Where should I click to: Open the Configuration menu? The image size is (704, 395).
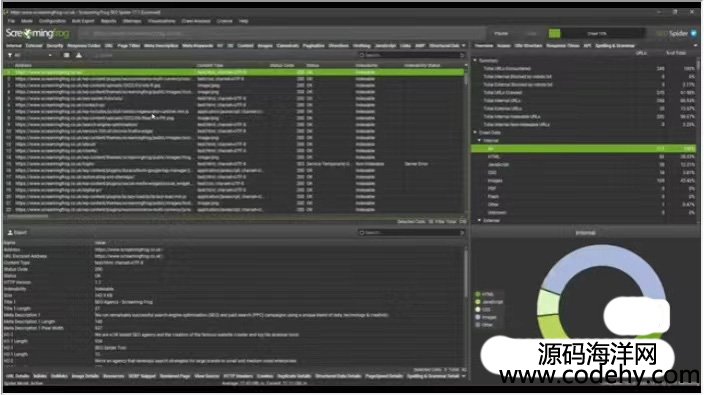pos(52,21)
